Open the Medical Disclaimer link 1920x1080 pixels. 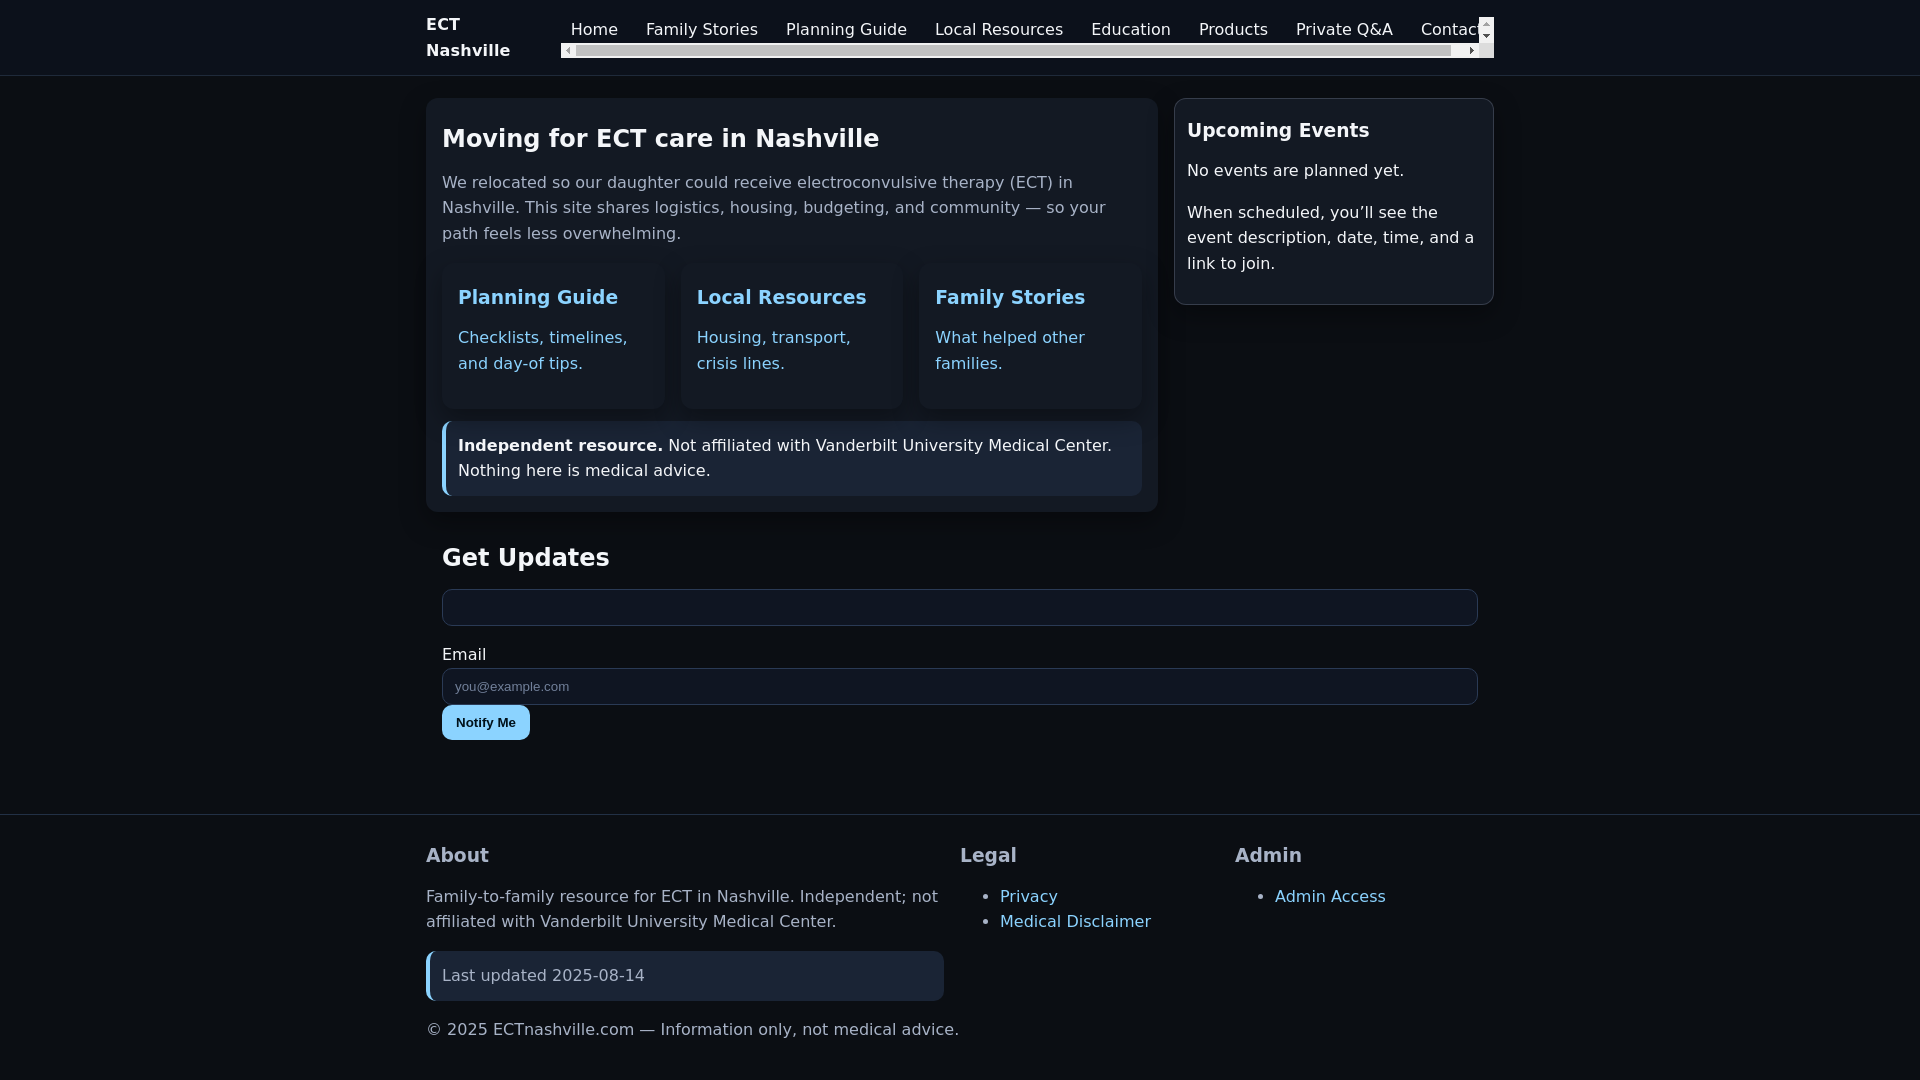click(1075, 922)
